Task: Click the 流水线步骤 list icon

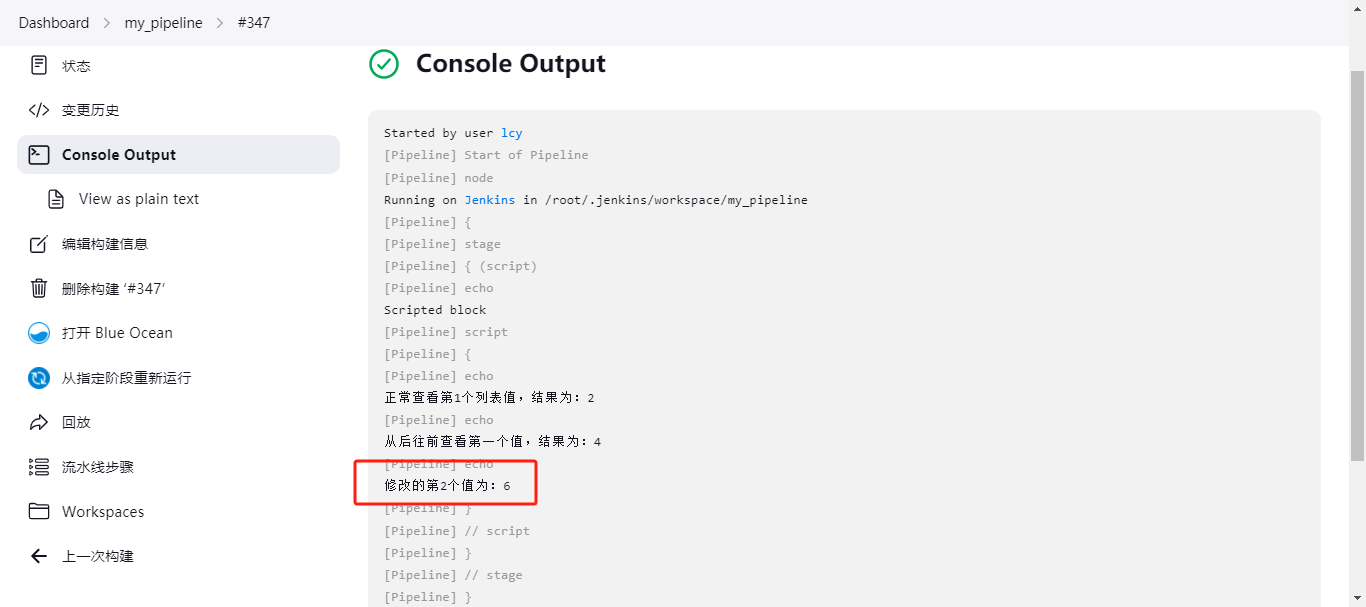Action: pos(39,467)
